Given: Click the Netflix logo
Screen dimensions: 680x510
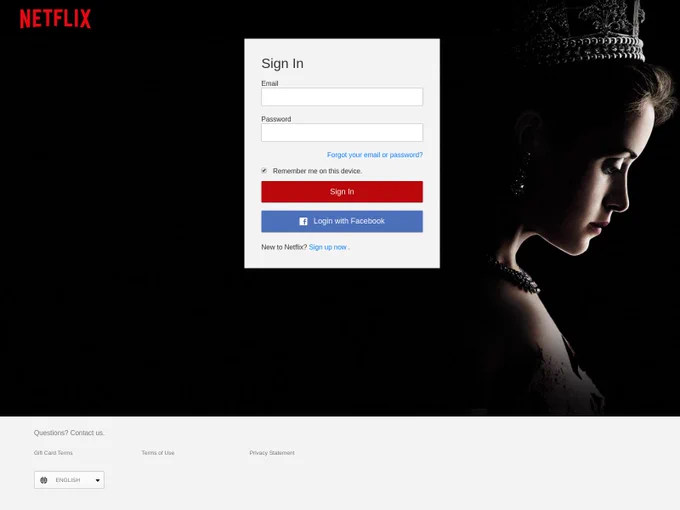Looking at the screenshot, I should coord(56,19).
